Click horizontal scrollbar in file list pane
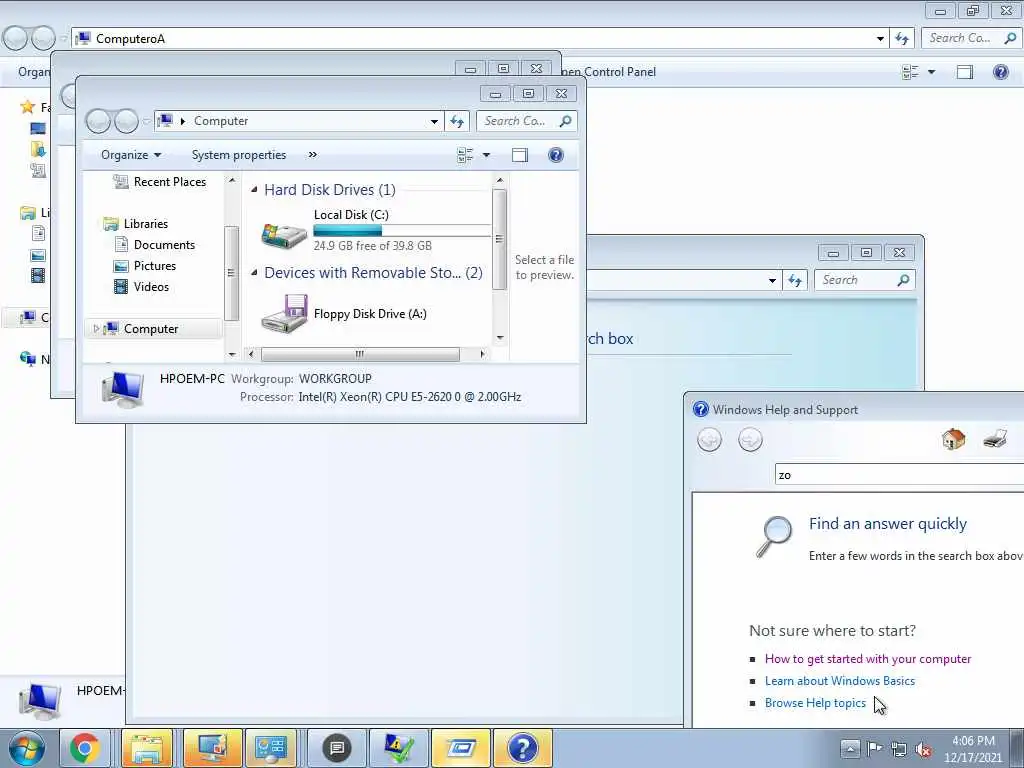This screenshot has height=768, width=1024. [x=360, y=354]
